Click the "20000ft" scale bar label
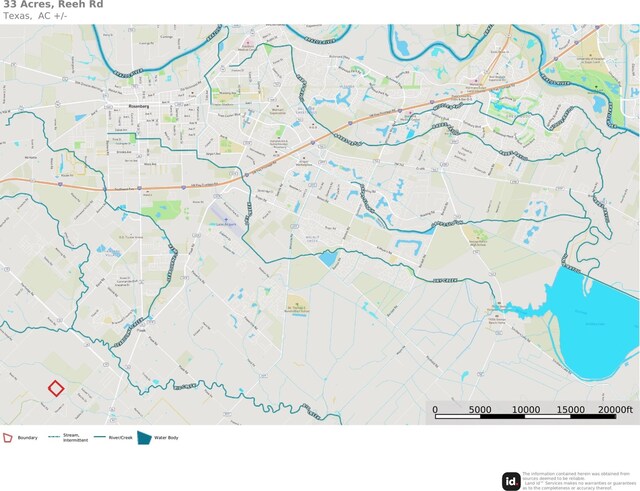Screen dimensions: 640x491 tap(615, 409)
